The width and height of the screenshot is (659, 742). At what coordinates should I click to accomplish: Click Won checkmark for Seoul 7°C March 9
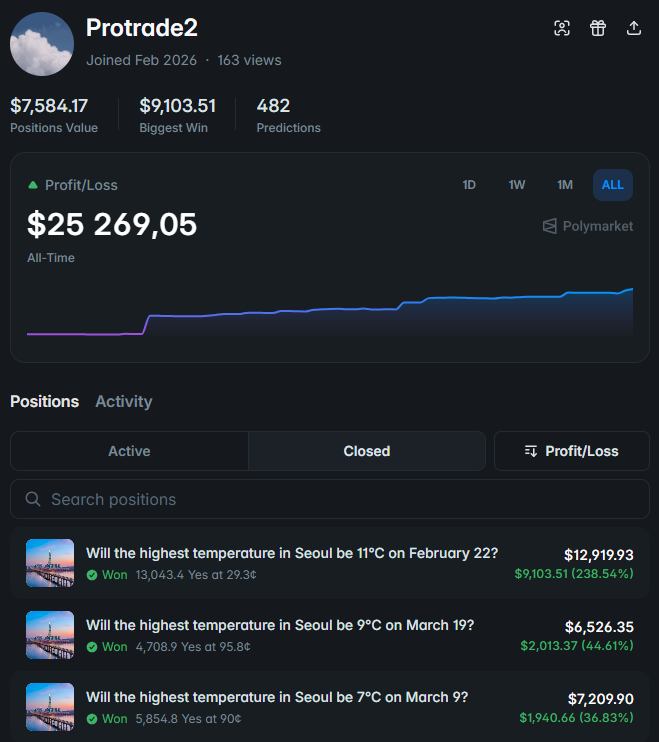92,719
